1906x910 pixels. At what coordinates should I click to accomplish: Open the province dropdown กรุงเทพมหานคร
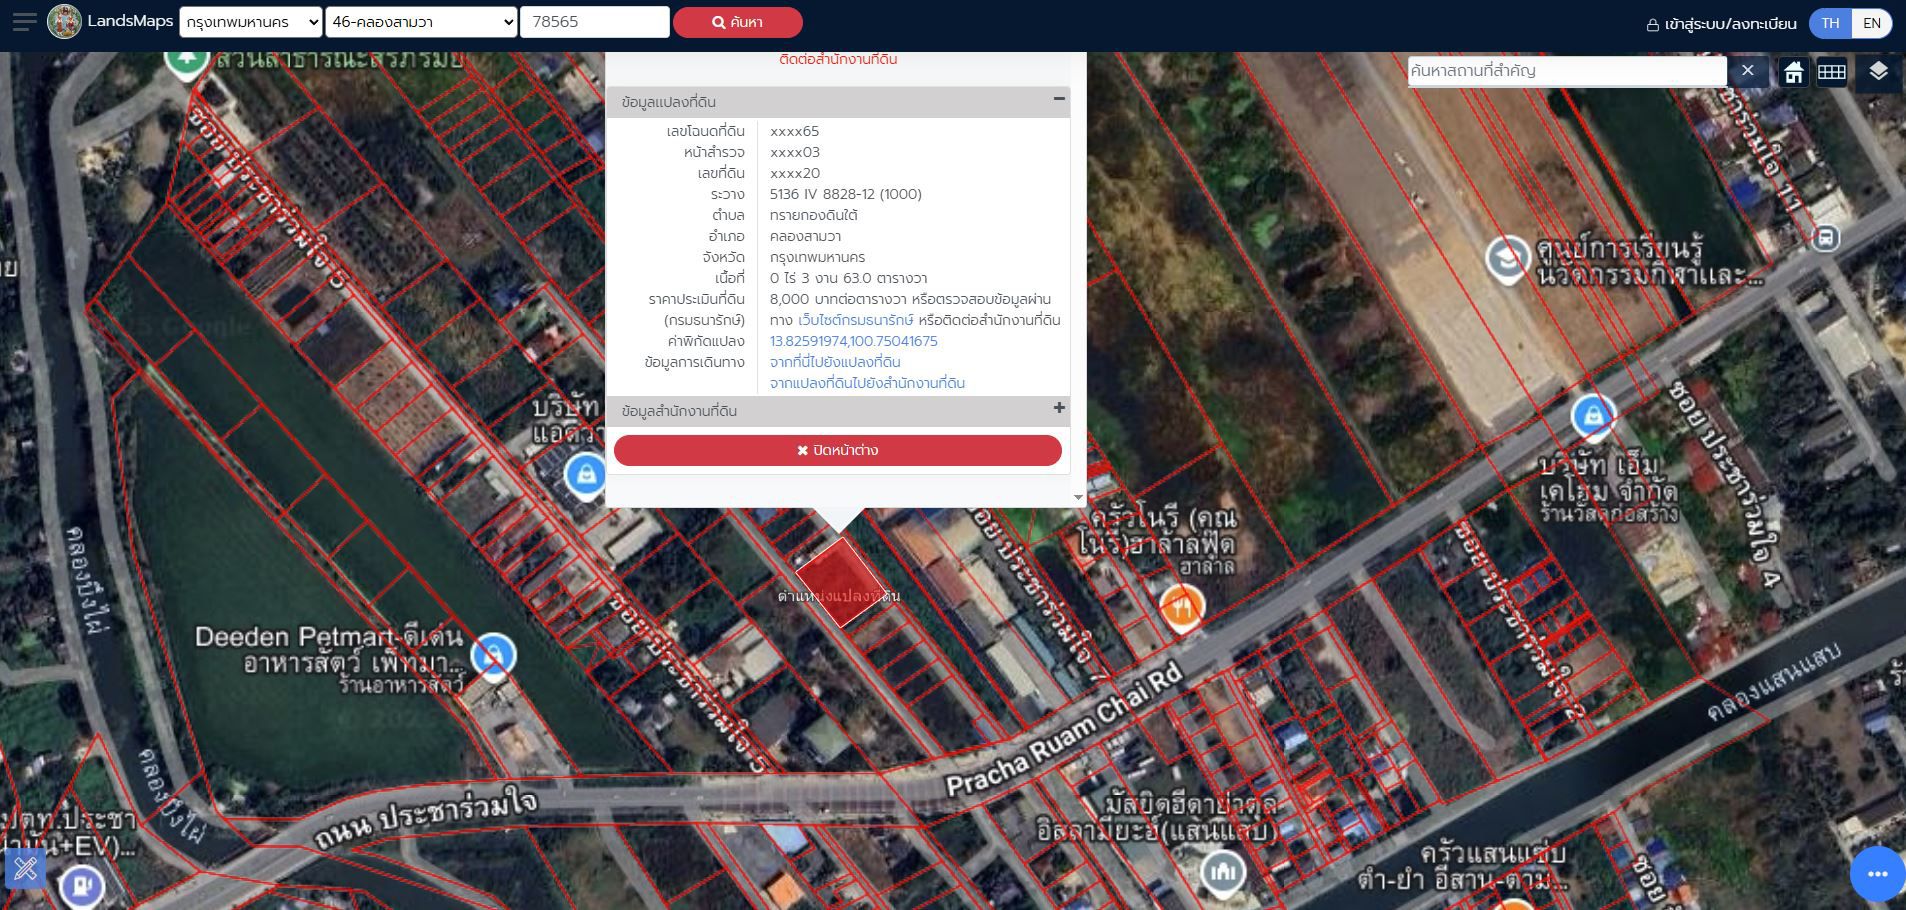[x=251, y=22]
